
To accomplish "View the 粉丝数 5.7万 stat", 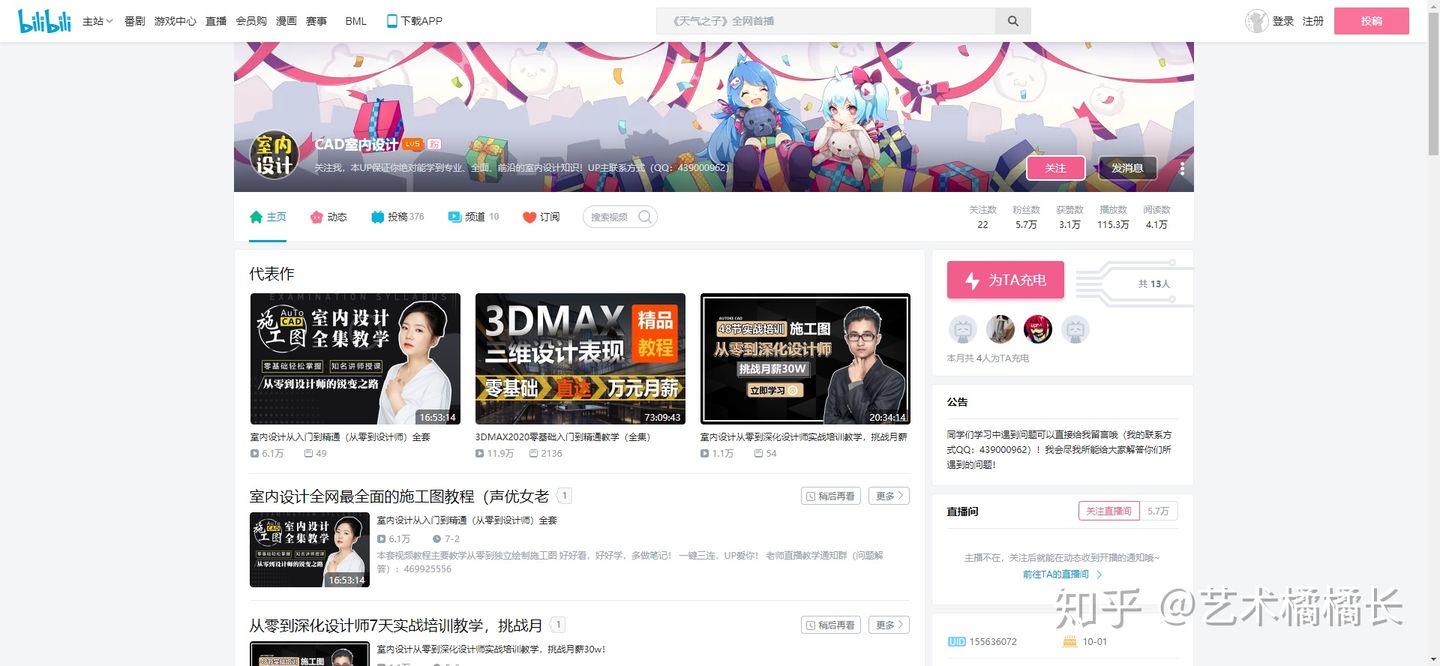I will (1026, 217).
